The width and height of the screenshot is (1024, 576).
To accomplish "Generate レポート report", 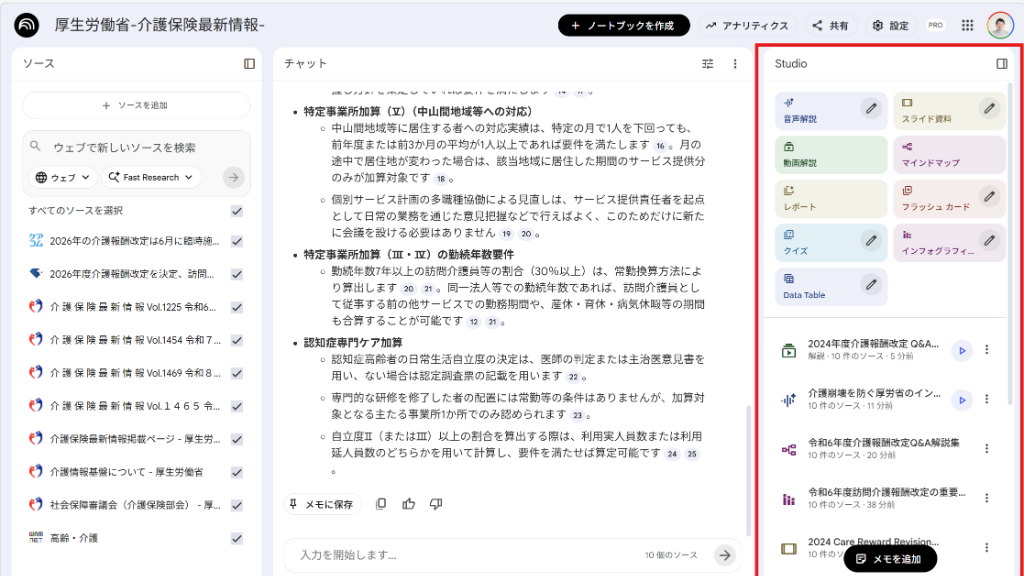I will tap(831, 198).
